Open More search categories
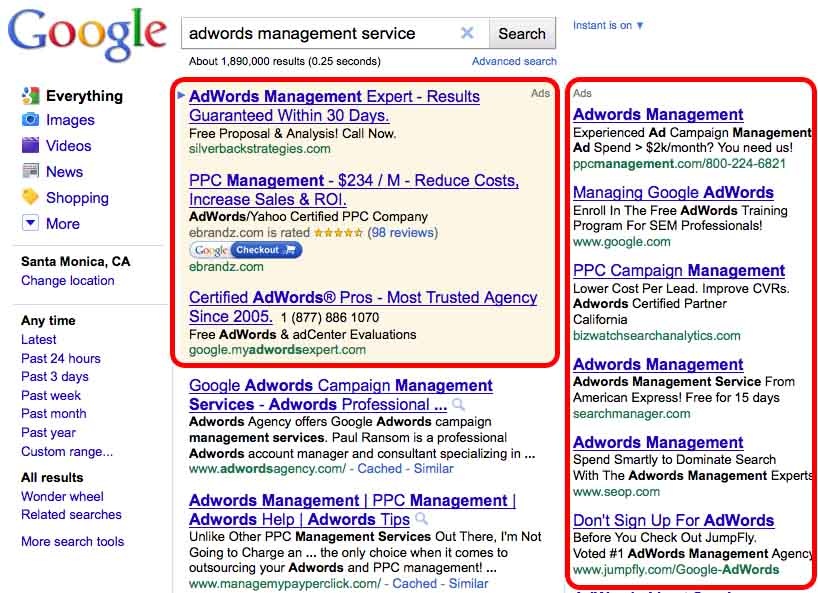Image resolution: width=818 pixels, height=593 pixels. [x=63, y=224]
